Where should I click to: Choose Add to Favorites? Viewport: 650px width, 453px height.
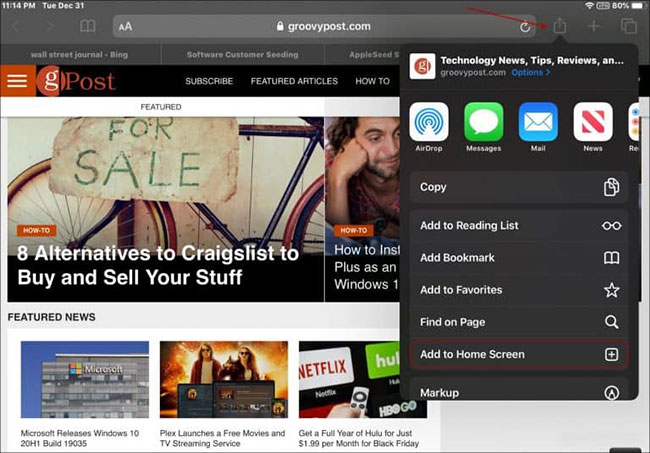[519, 290]
